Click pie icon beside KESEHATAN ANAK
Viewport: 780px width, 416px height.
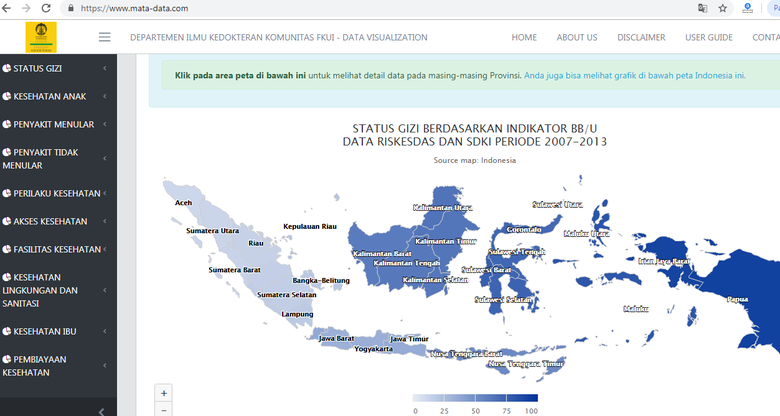click(6, 96)
